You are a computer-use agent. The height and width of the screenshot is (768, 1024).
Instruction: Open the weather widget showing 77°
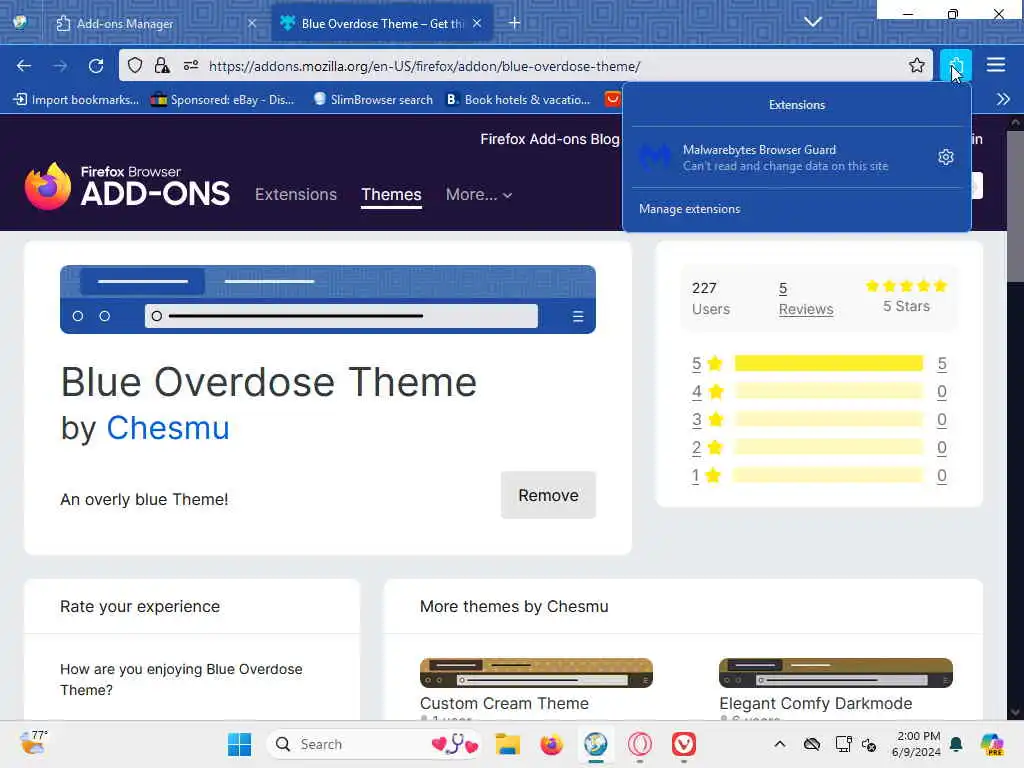click(x=34, y=744)
